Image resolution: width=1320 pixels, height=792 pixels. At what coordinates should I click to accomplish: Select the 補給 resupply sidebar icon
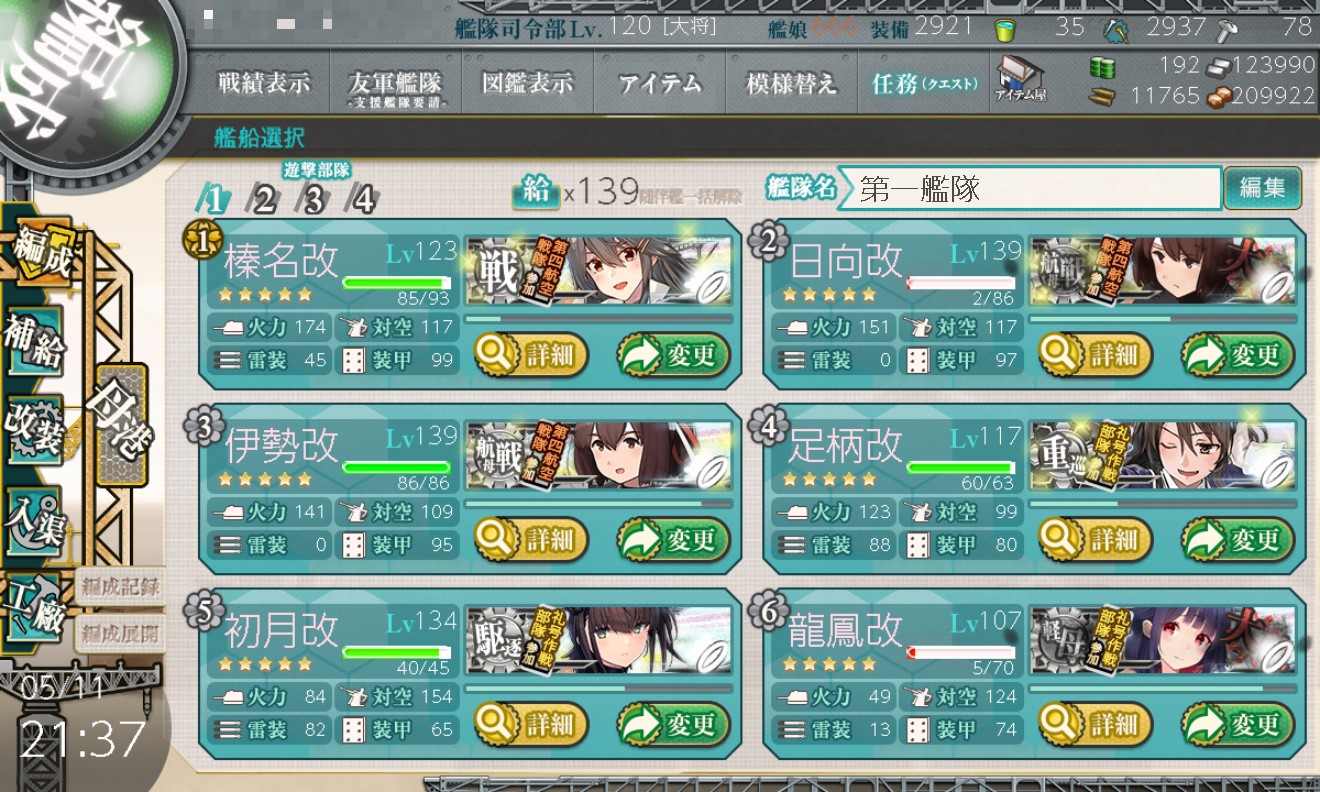click(35, 342)
